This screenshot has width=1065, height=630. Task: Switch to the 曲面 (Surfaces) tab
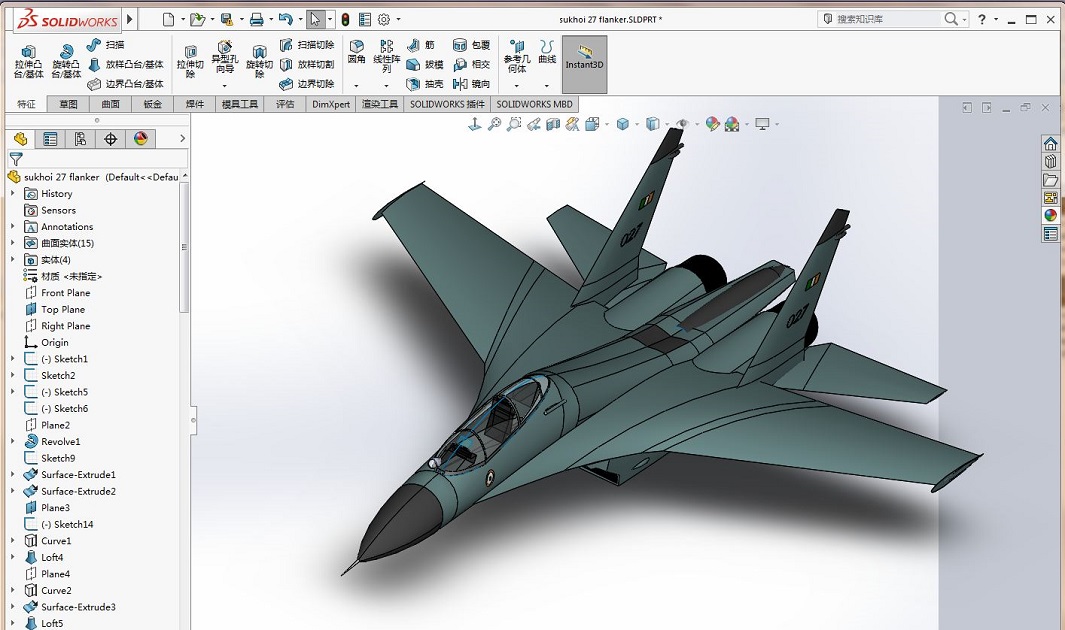pyautogui.click(x=111, y=104)
